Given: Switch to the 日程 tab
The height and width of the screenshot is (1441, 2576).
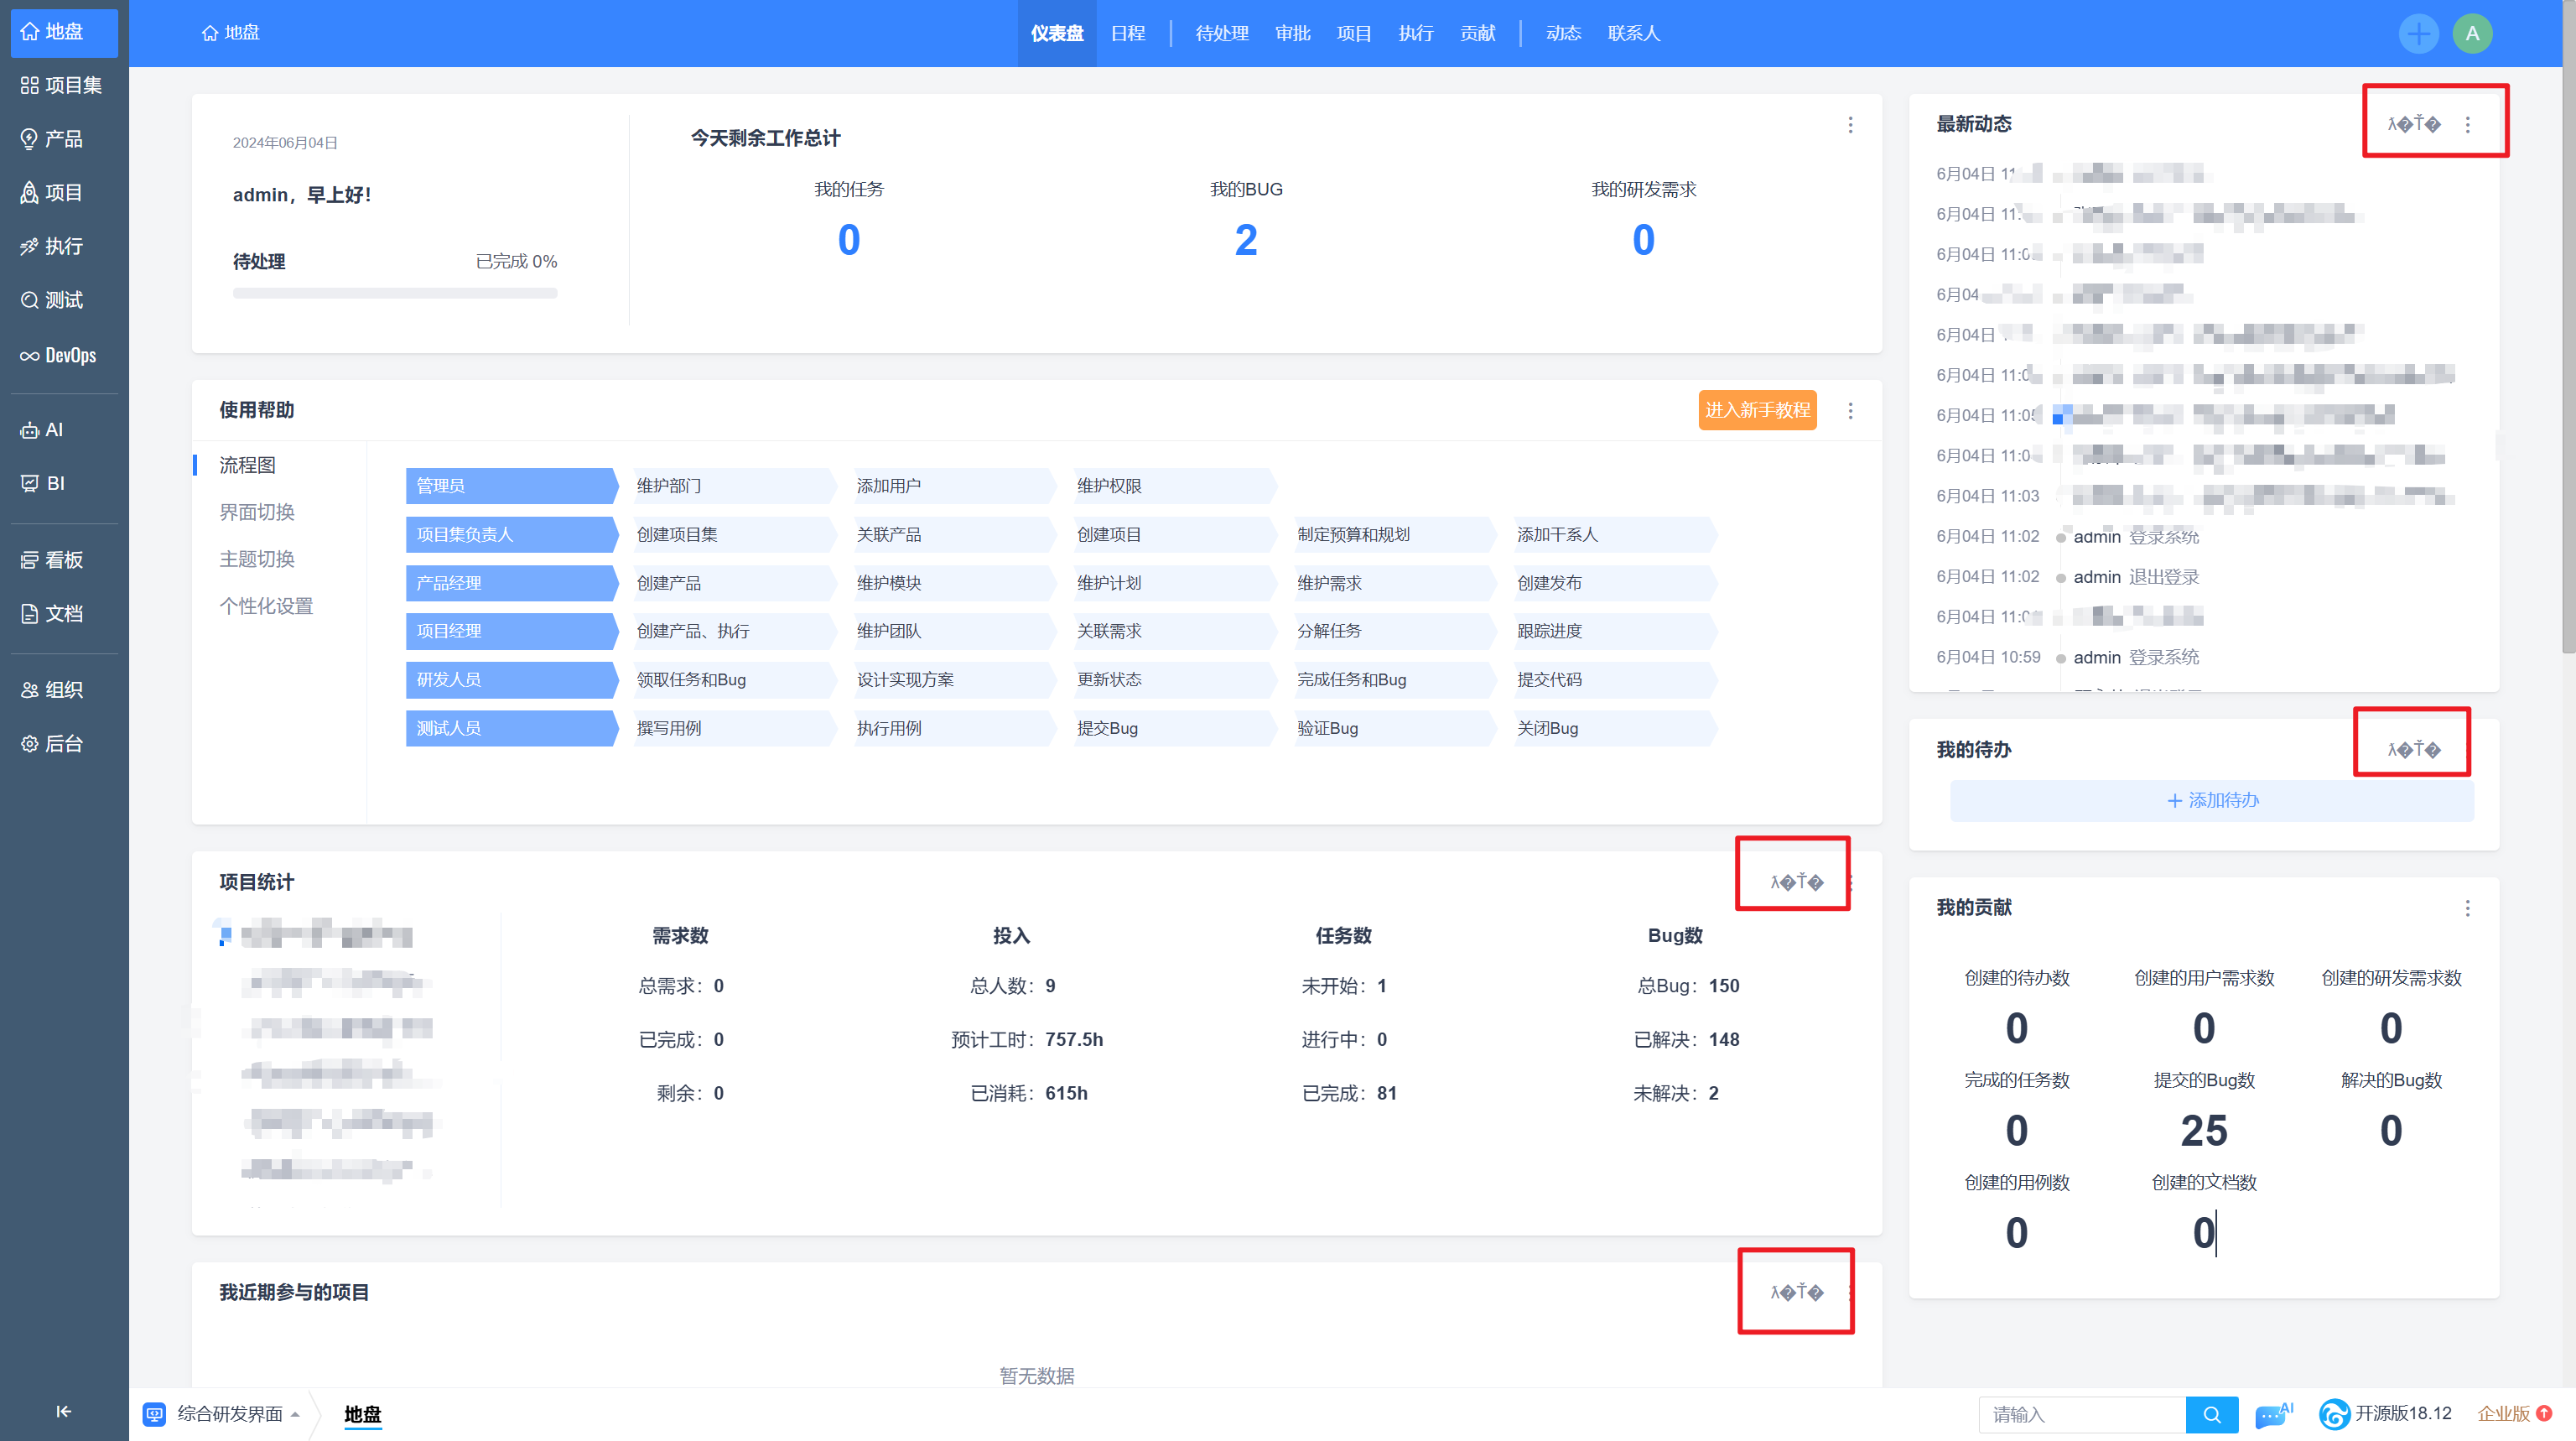Looking at the screenshot, I should pyautogui.click(x=1127, y=33).
